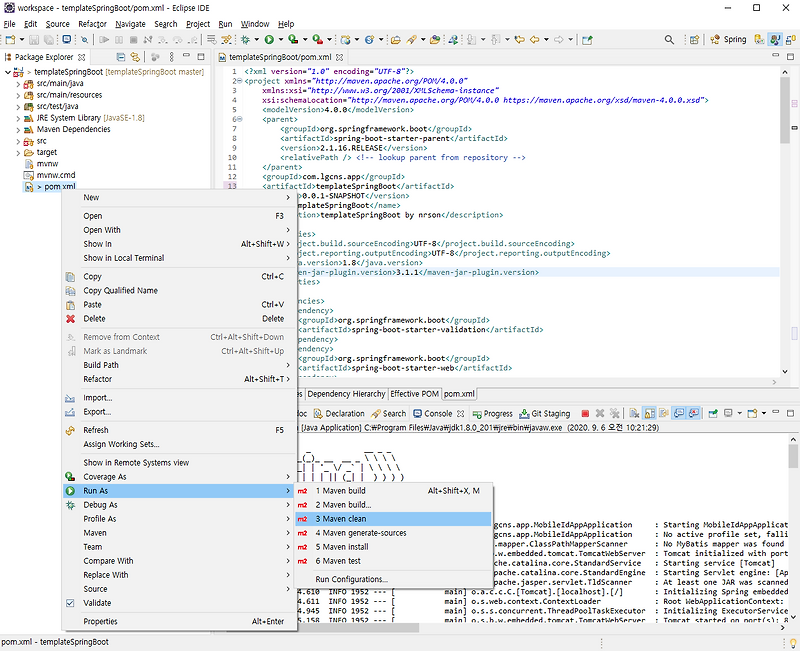800x651 pixels.
Task: Choose '6 Maven test' in submenu
Action: 393,561
